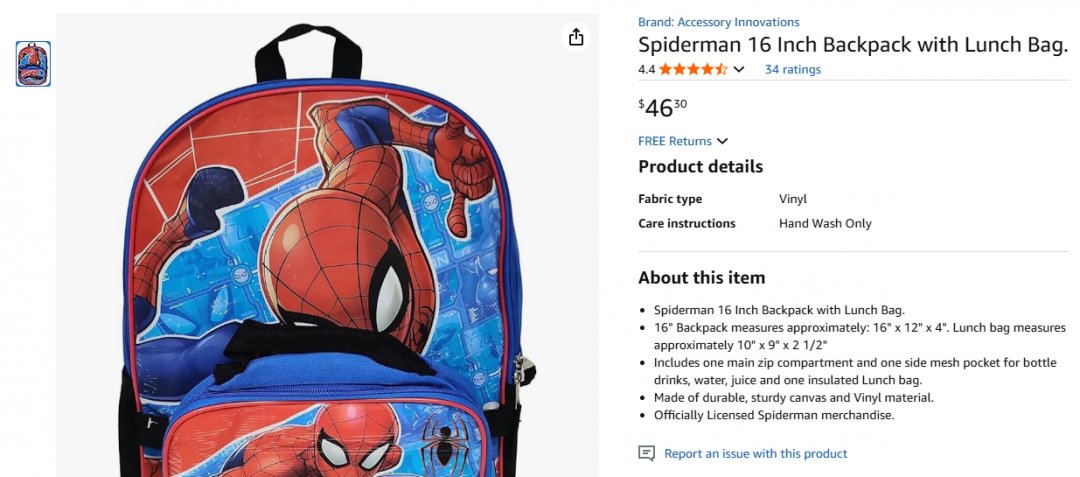Screen dimensions: 1080x477
Task: Click the About this item heading
Action: coord(701,278)
